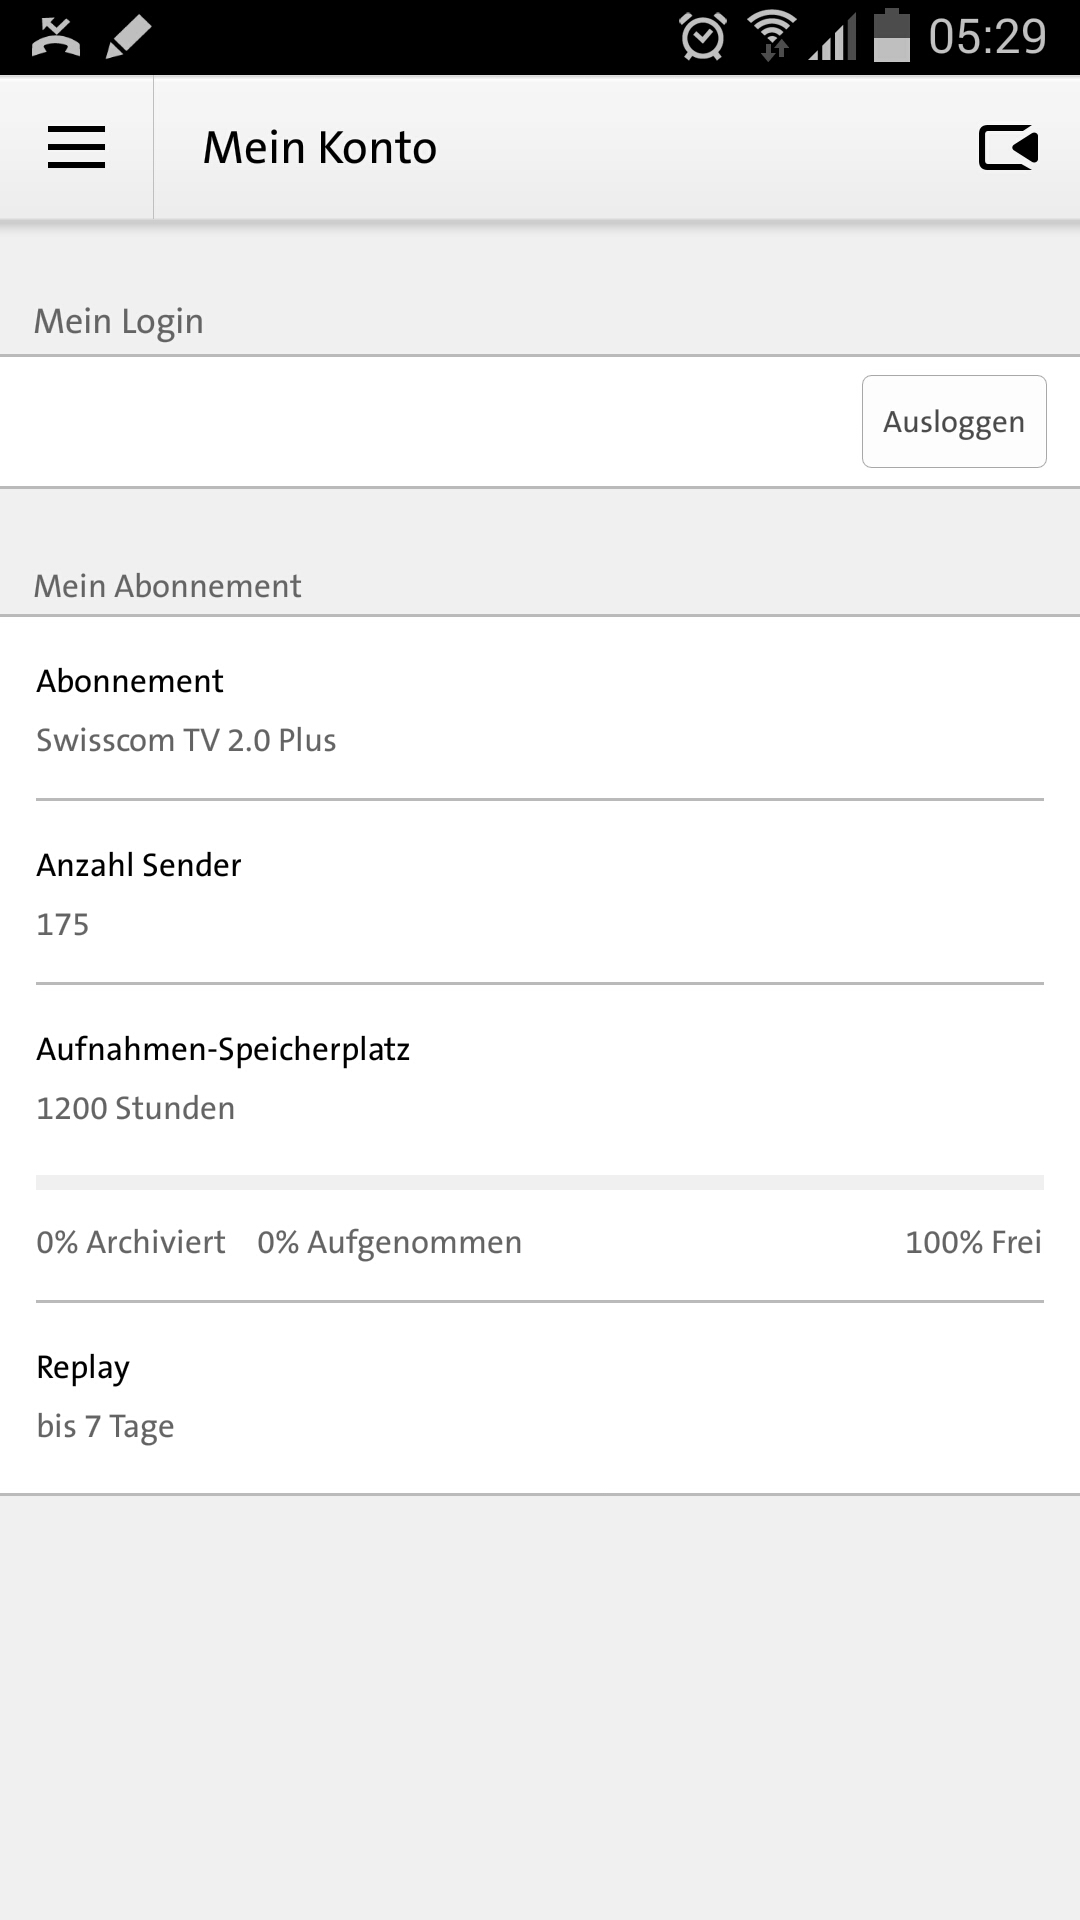Tap the signal strength icon
The height and width of the screenshot is (1920, 1080).
click(x=832, y=38)
